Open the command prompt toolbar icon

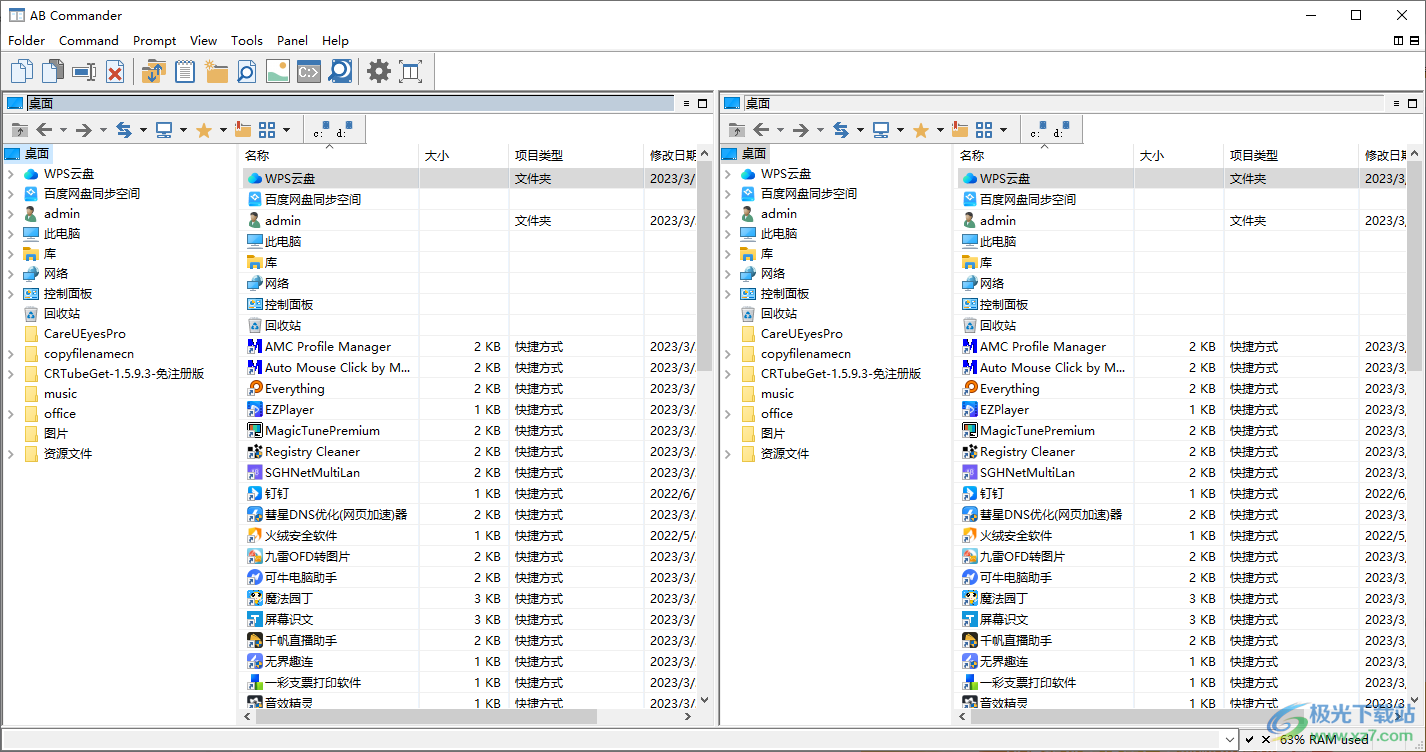click(309, 71)
